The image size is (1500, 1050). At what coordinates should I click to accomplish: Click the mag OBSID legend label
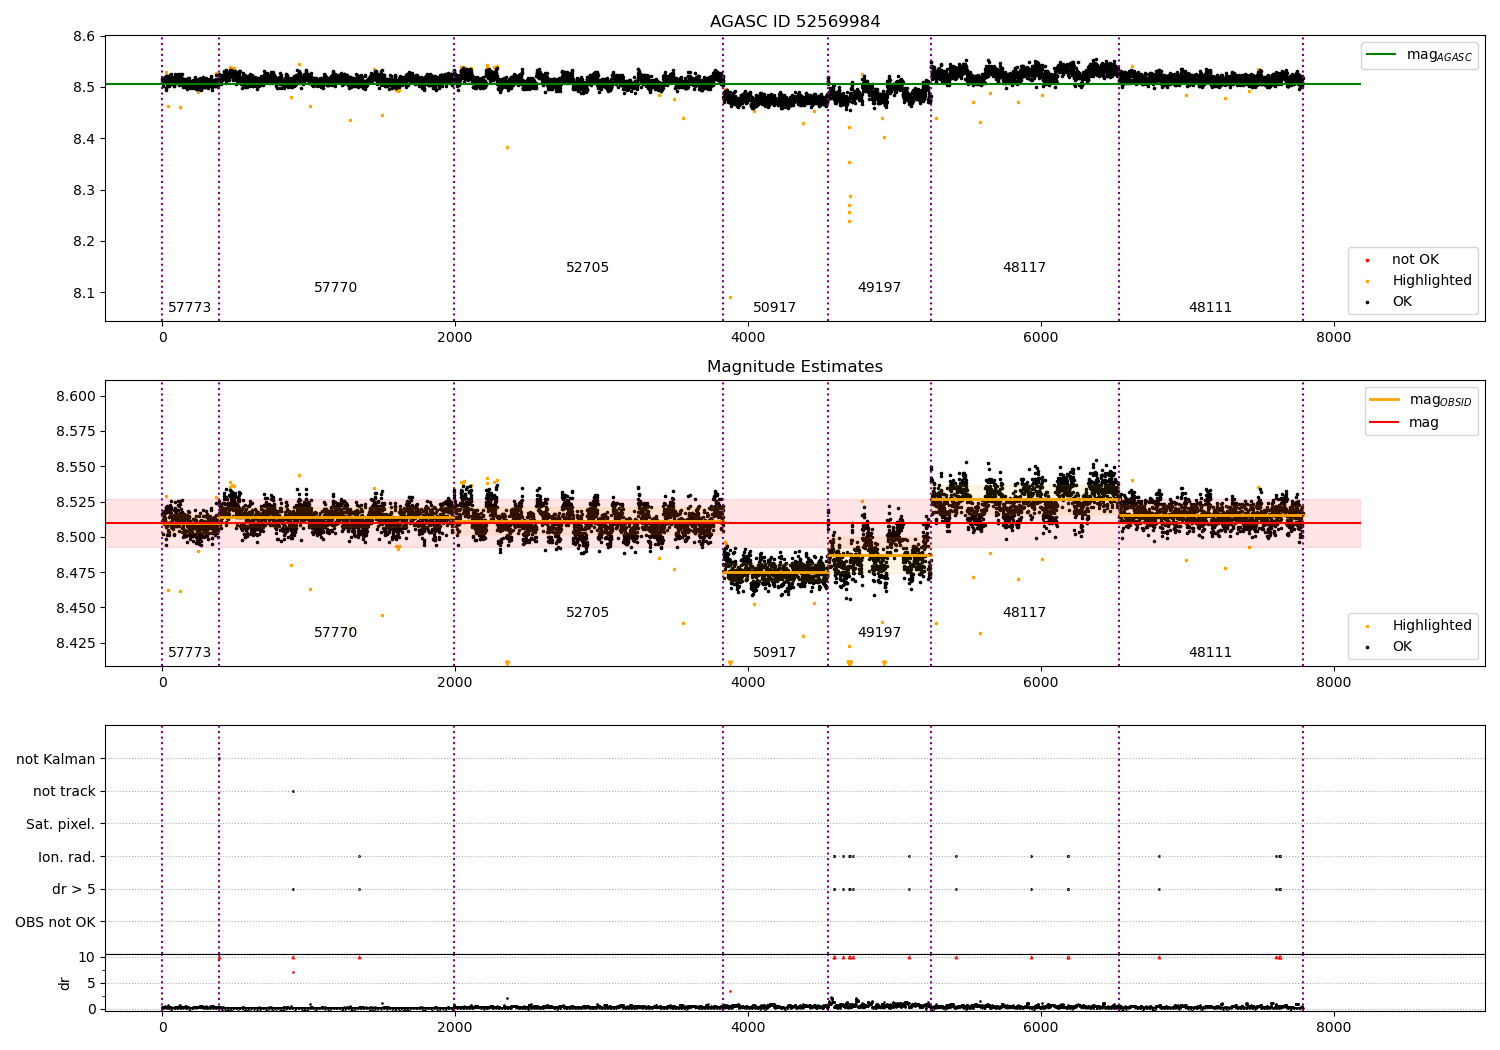pos(1440,400)
